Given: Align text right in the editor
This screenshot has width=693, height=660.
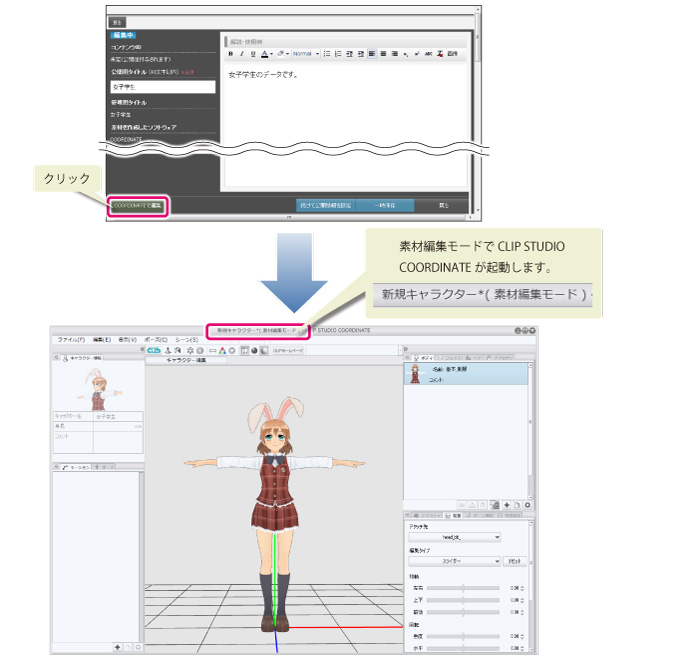Looking at the screenshot, I should (x=395, y=54).
